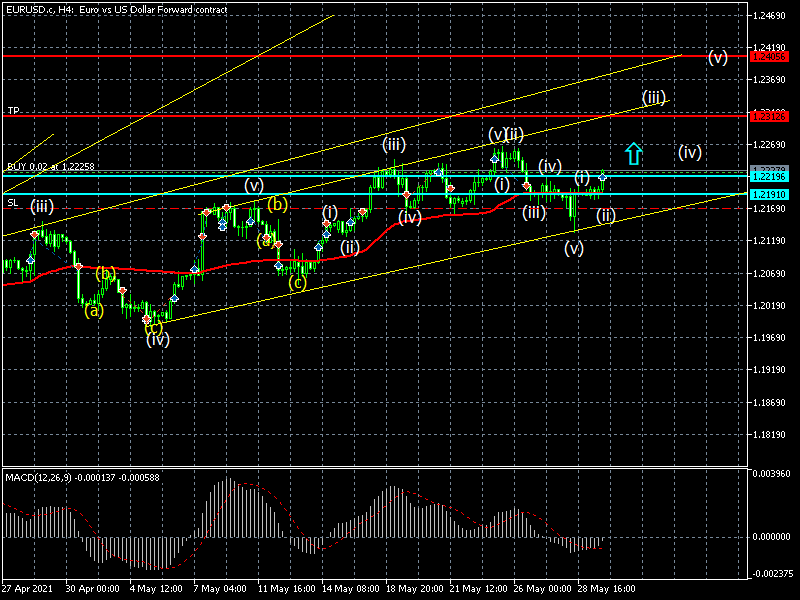Click the cyan up arrow on the chart
The width and height of the screenshot is (800, 600).
point(632,153)
